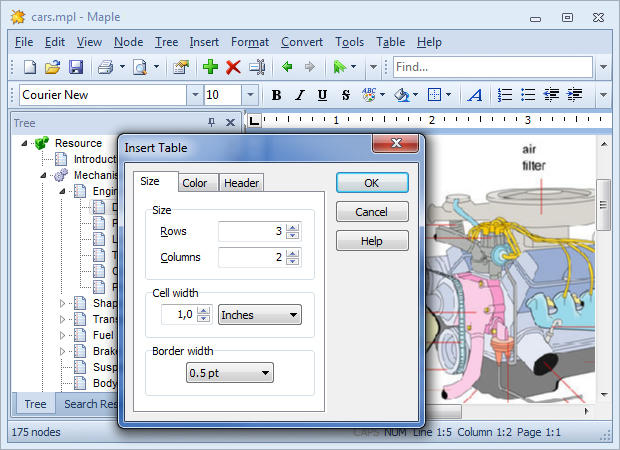Go back with the green left arrow
Viewport: 620px width, 450px height.
pyautogui.click(x=287, y=67)
